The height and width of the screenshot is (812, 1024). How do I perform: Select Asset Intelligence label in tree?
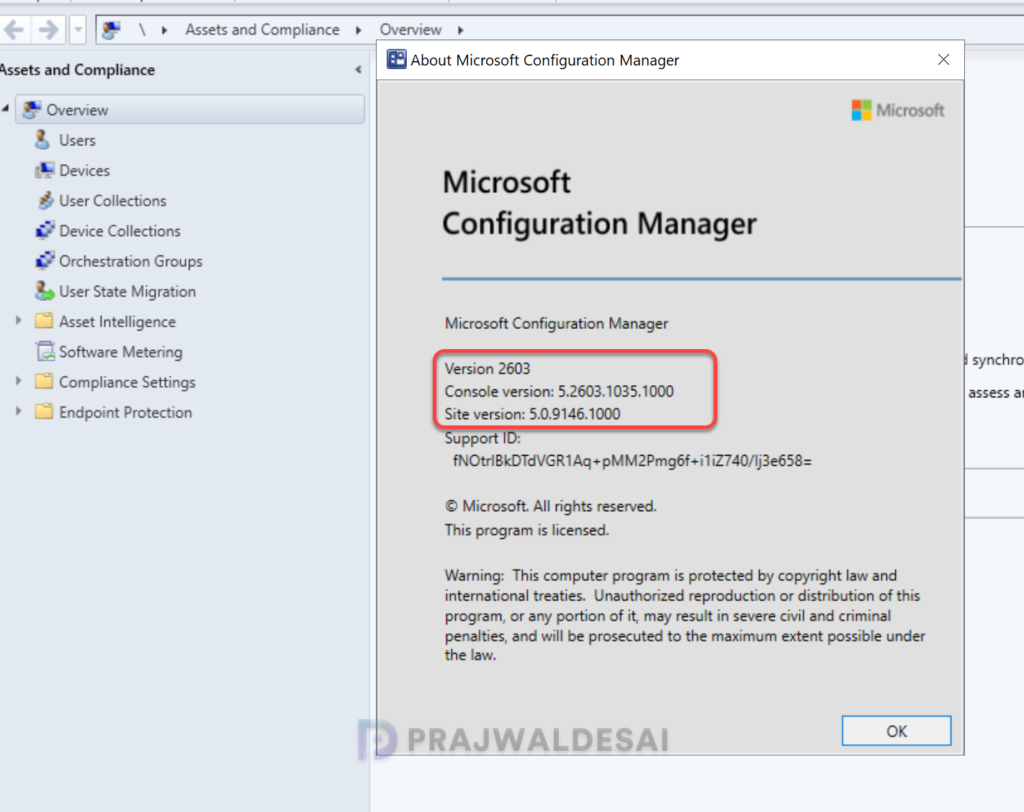[x=118, y=321]
